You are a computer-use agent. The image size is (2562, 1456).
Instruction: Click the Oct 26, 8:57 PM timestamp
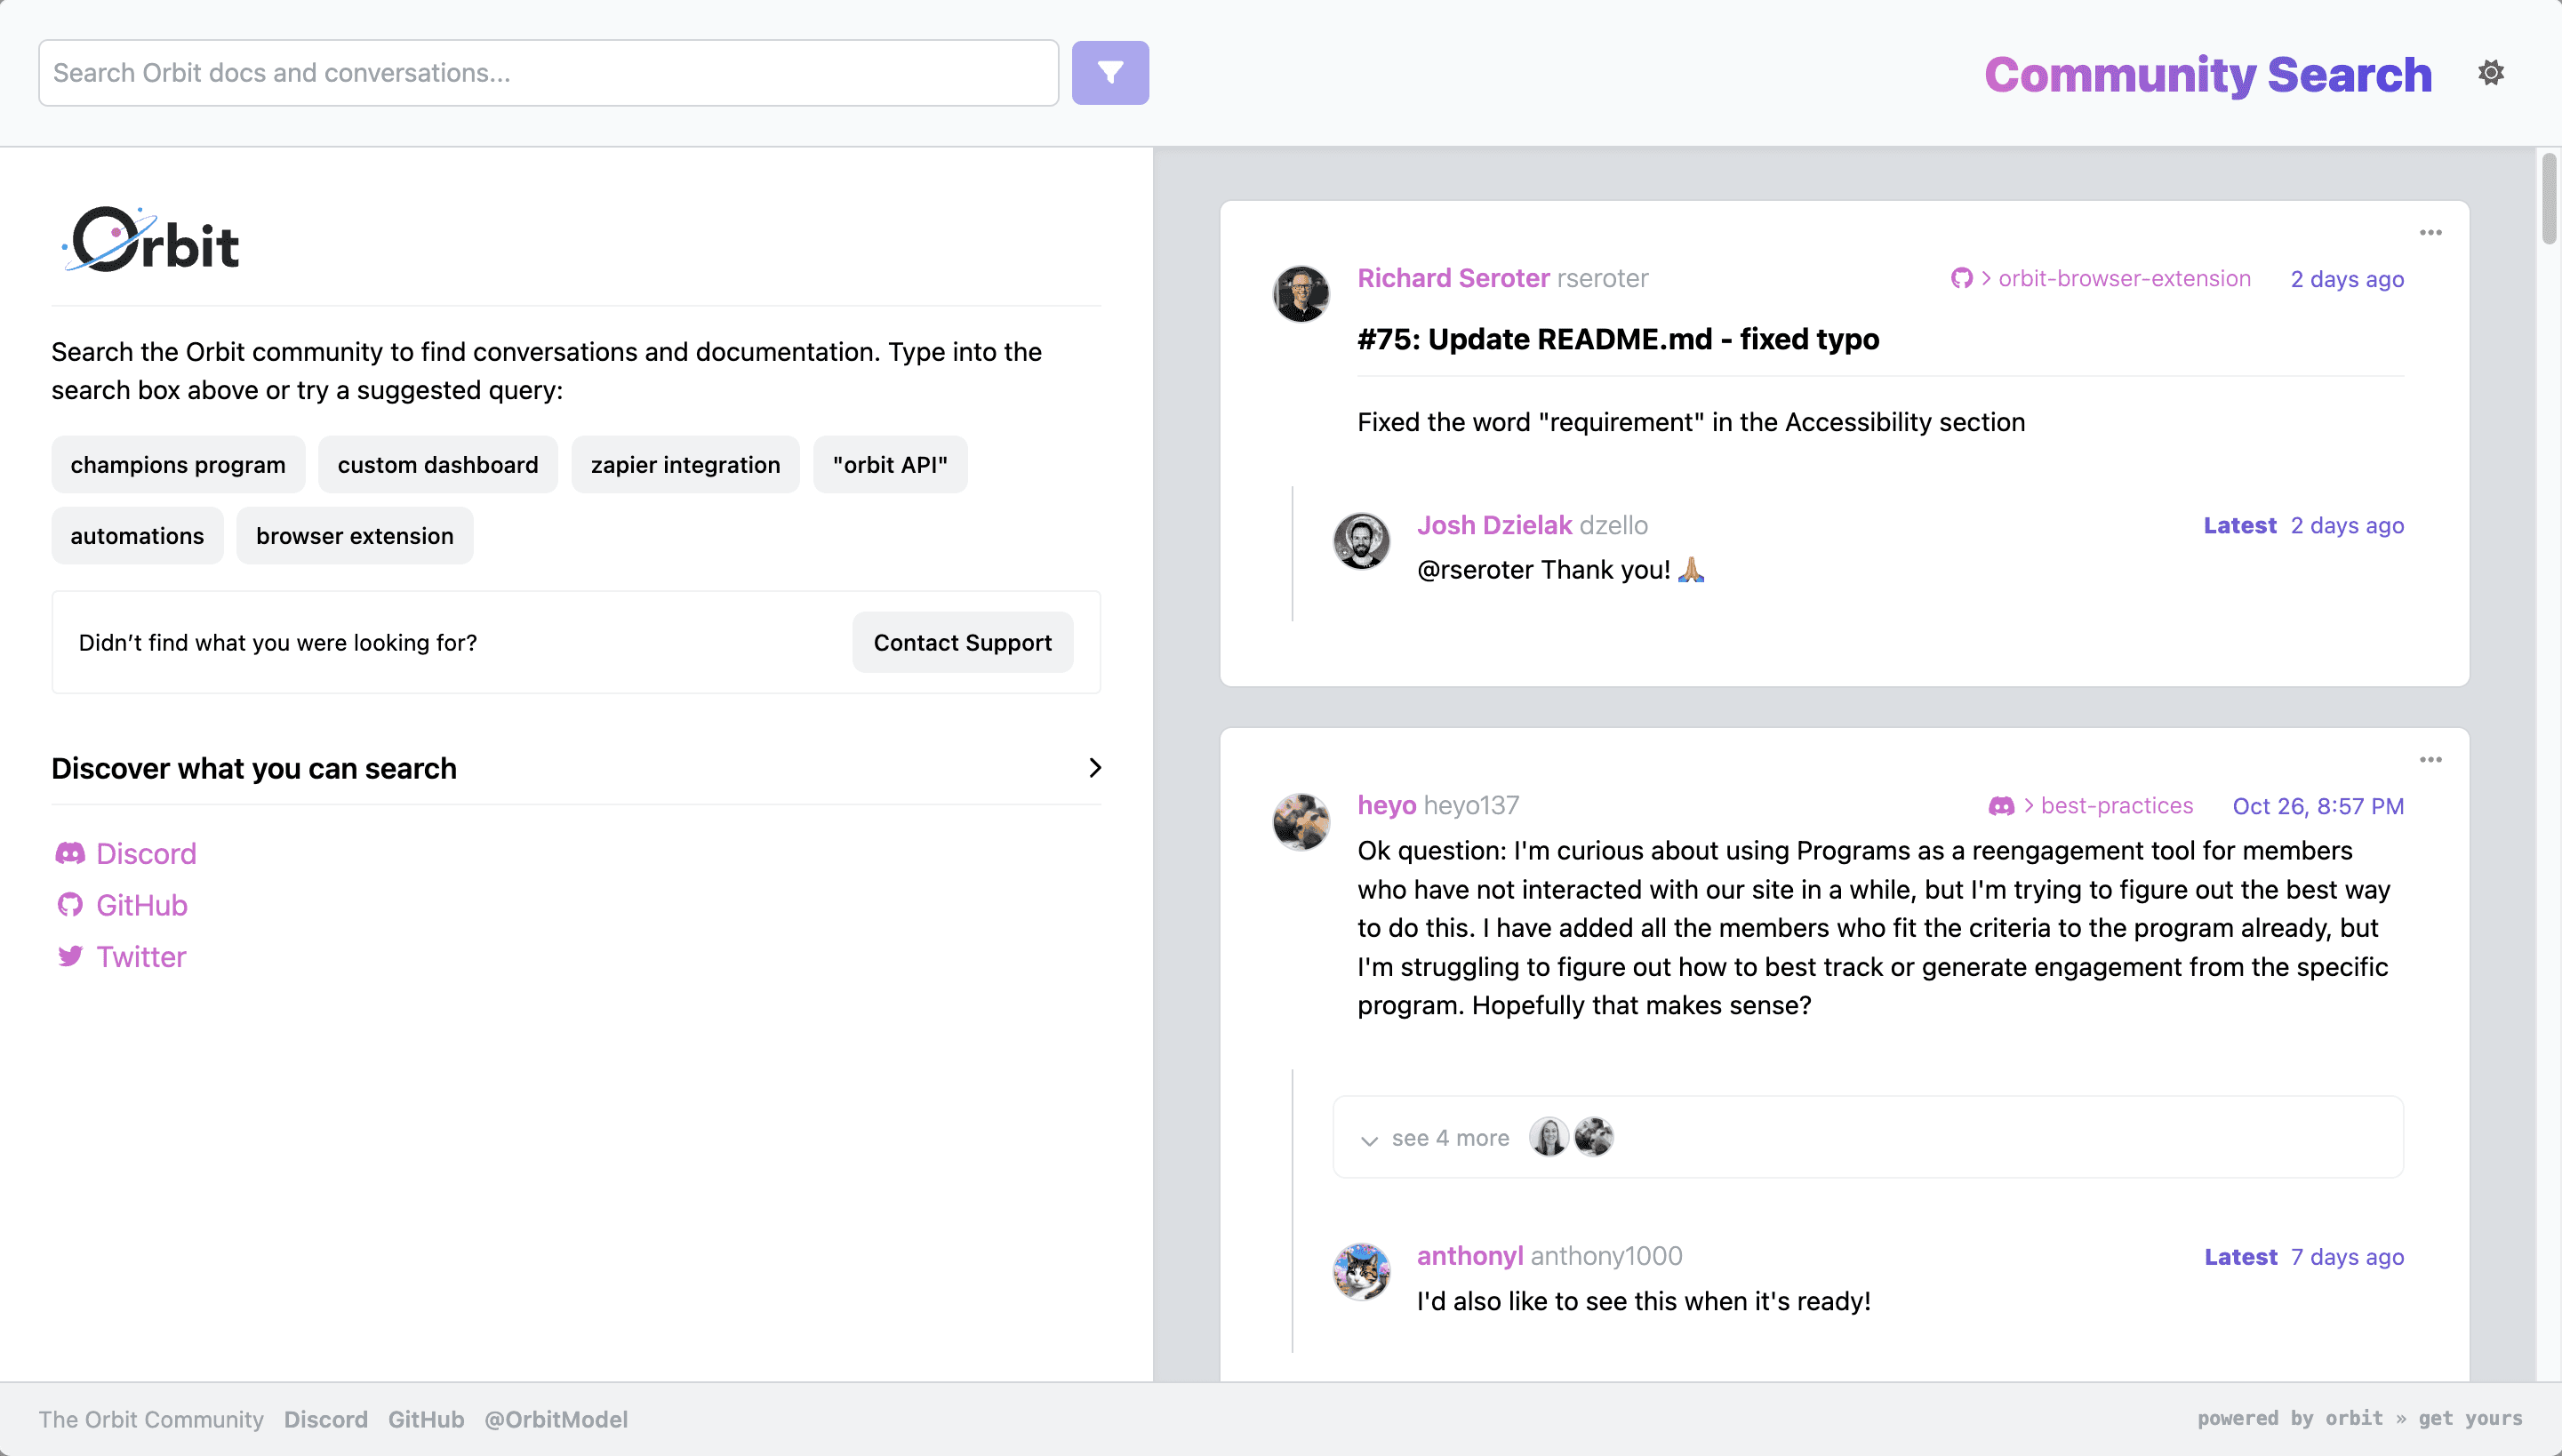click(x=2318, y=806)
